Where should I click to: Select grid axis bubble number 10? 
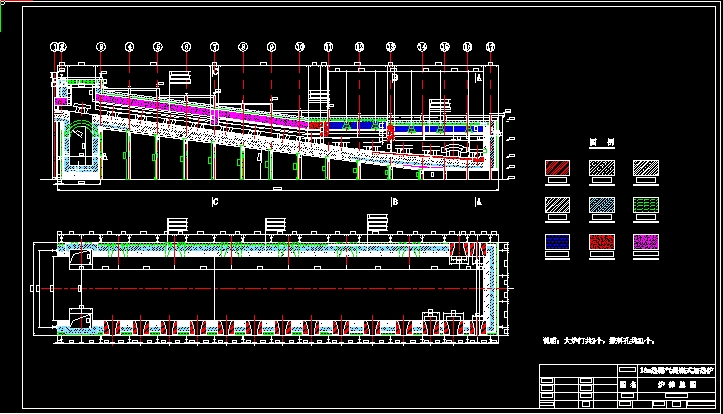(x=300, y=47)
